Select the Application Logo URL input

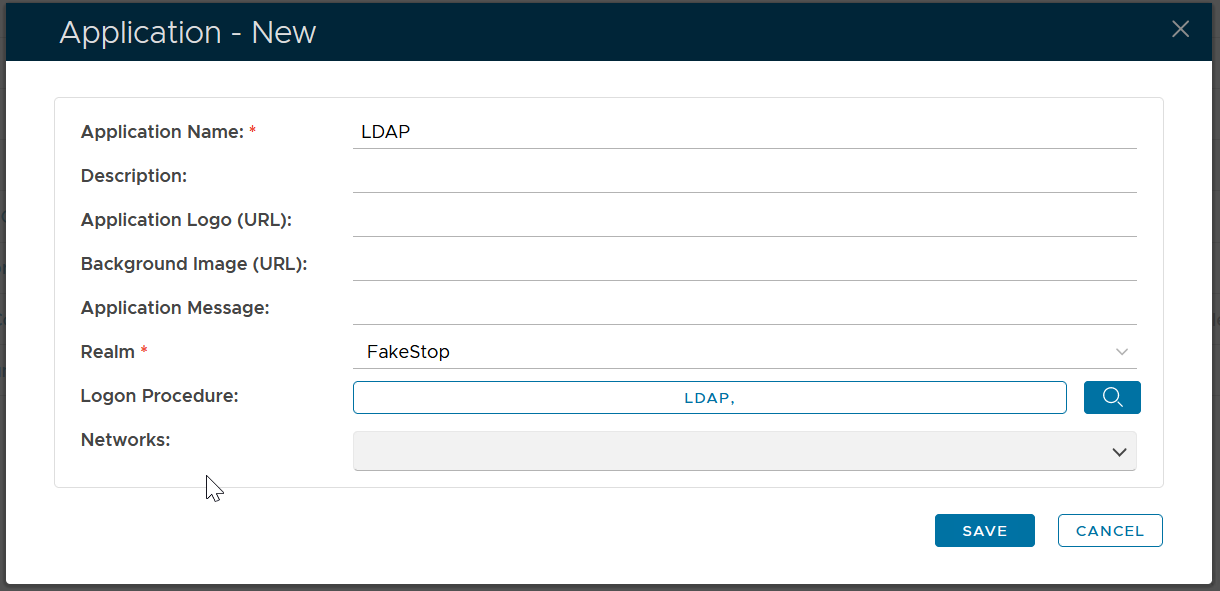tap(744, 220)
